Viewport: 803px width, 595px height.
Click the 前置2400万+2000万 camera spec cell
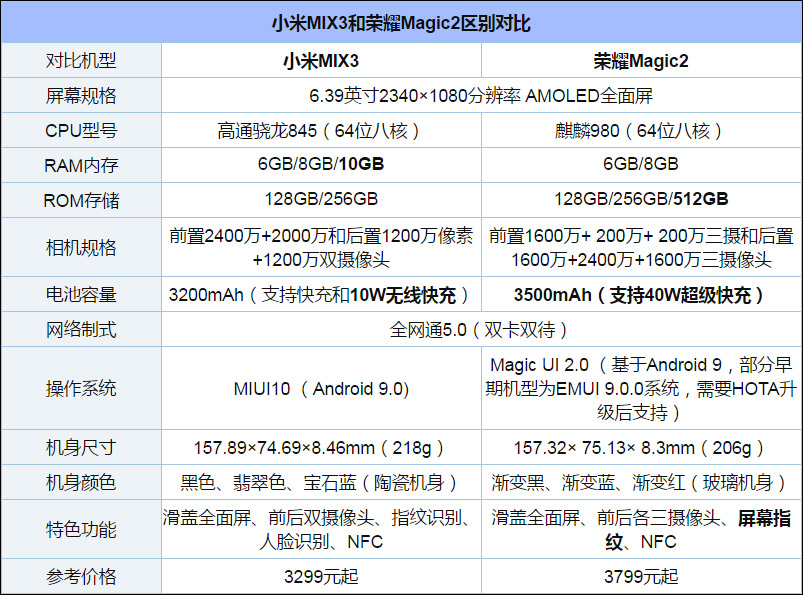pyautogui.click(x=321, y=248)
